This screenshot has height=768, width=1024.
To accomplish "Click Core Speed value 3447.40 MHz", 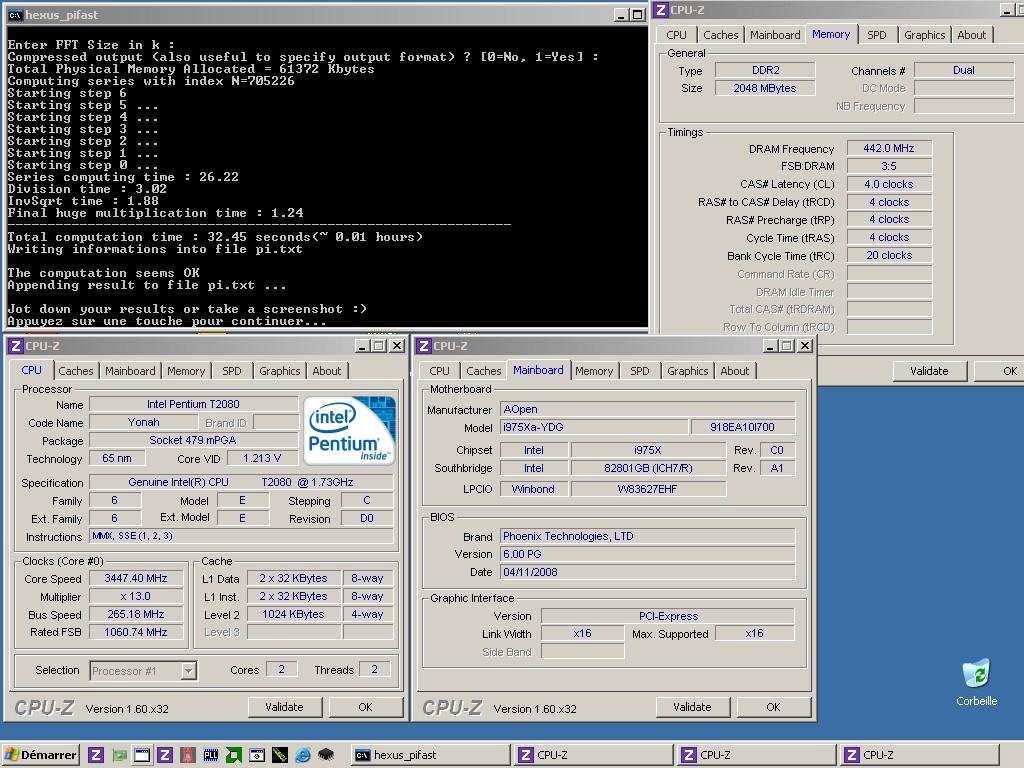I will click(x=136, y=579).
